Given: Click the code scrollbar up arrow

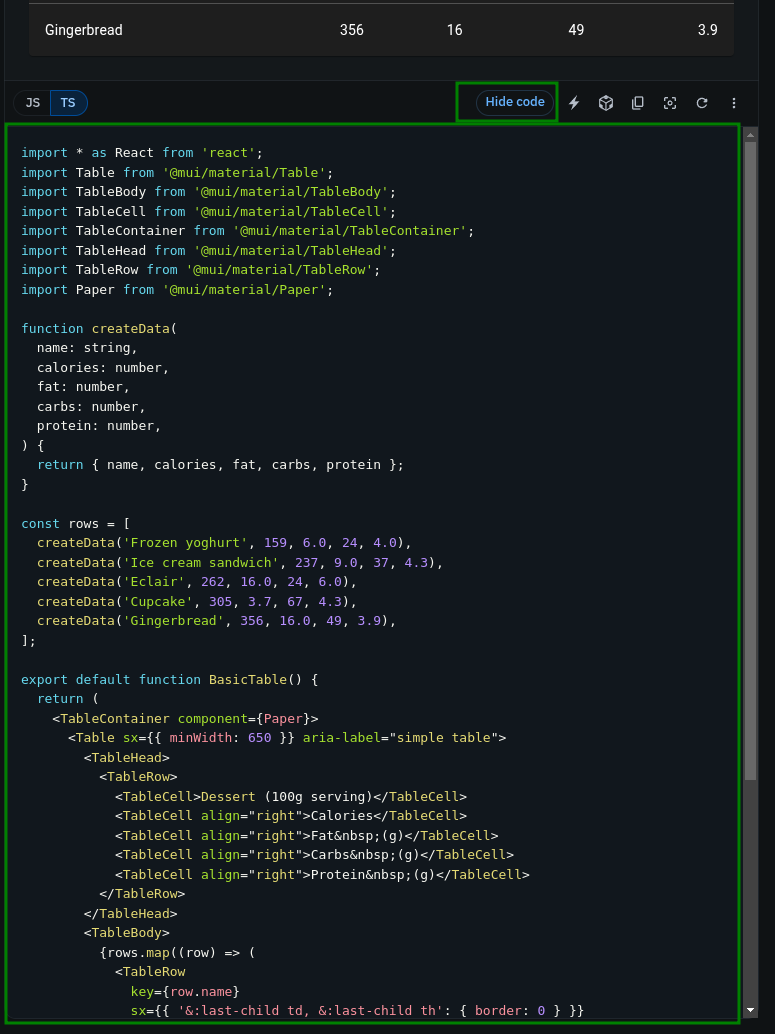Looking at the screenshot, I should click(751, 133).
